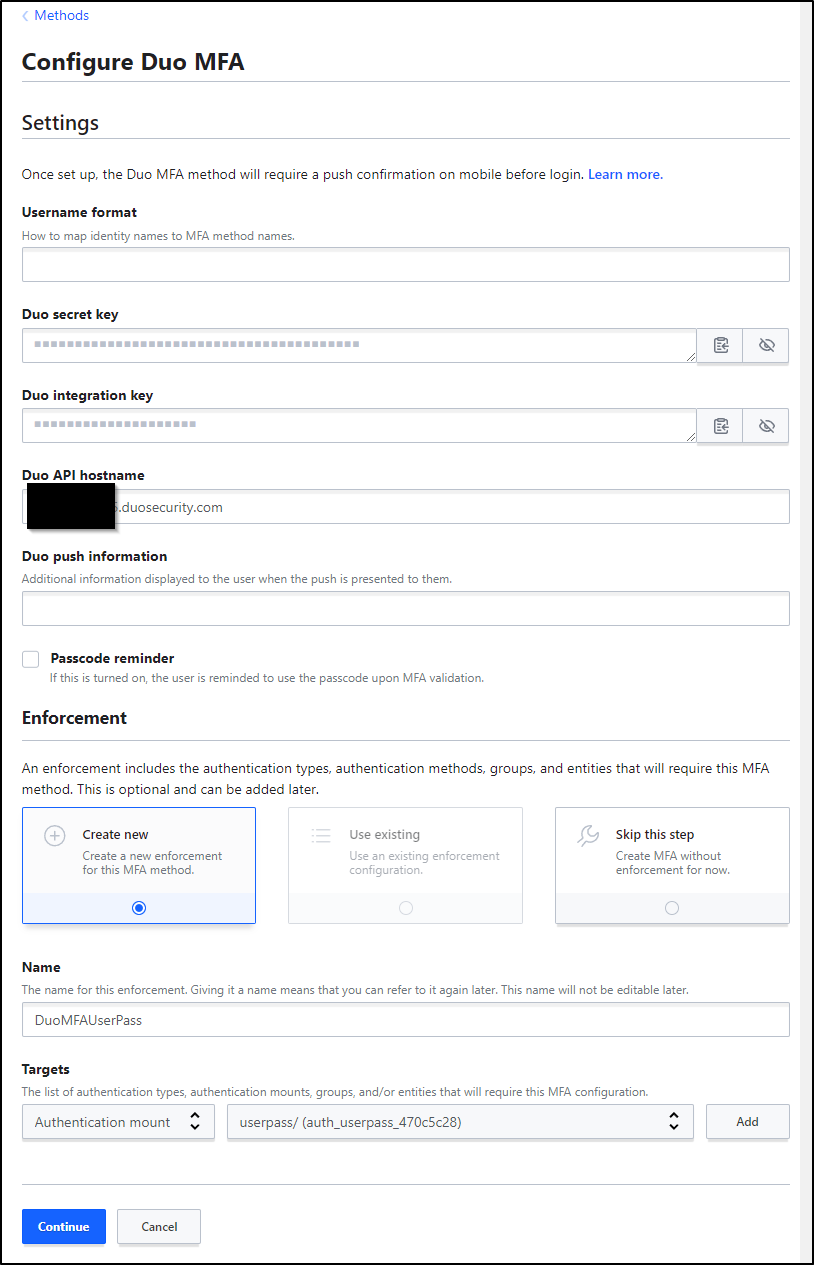Image resolution: width=814 pixels, height=1265 pixels.
Task: Click the Duo API hostname field
Action: (x=406, y=507)
